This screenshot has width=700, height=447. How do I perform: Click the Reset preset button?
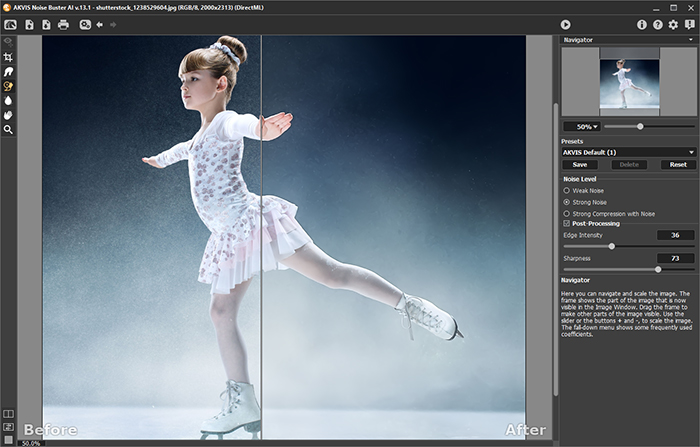[x=678, y=164]
